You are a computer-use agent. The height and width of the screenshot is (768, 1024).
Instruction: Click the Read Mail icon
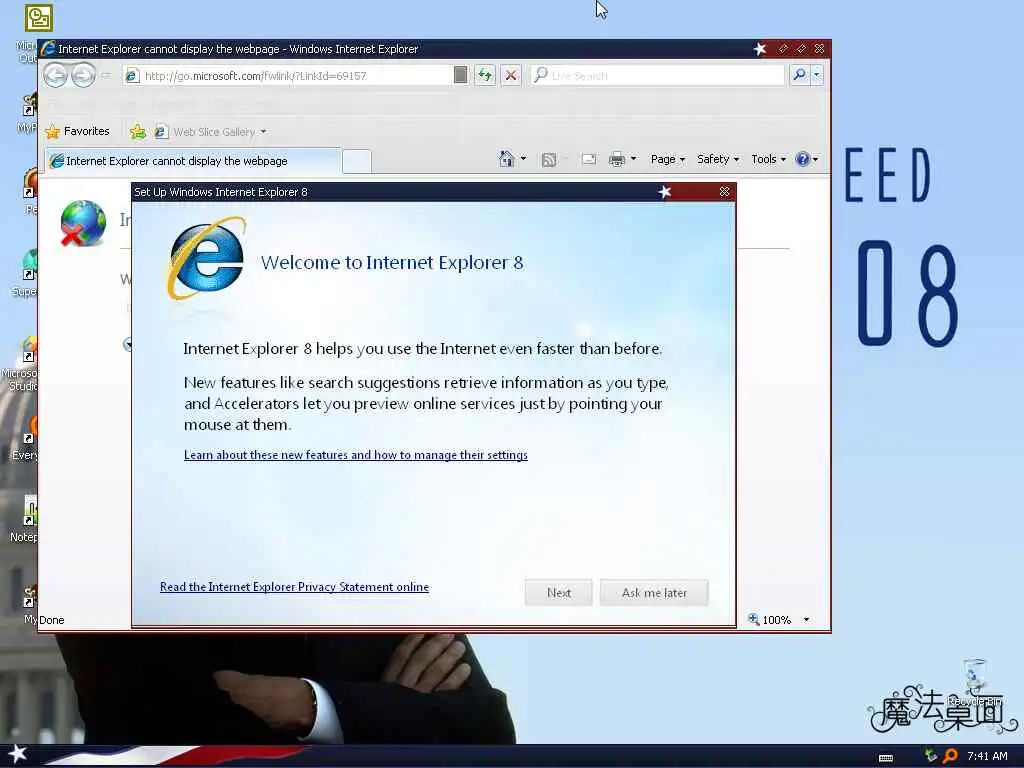[588, 159]
